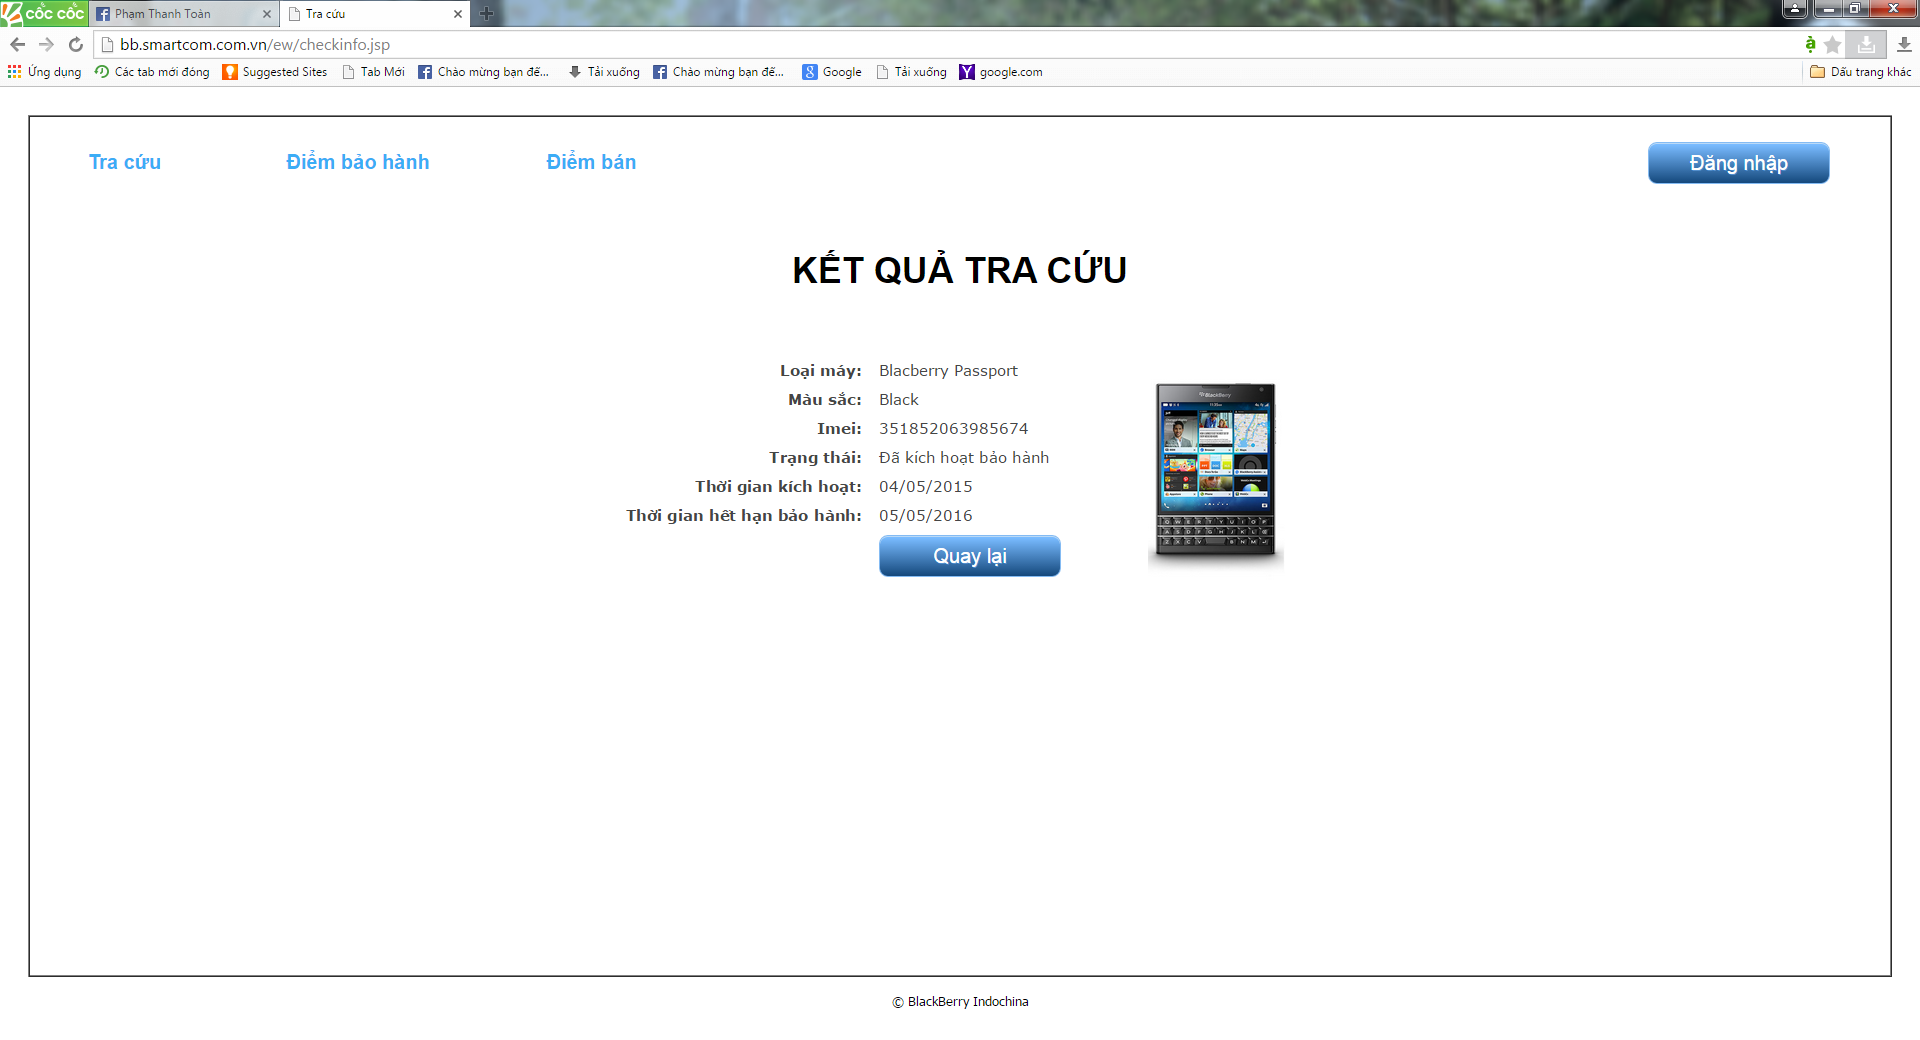The image size is (1920, 1040).
Task: Open the Điểm bảo hành menu item
Action: (358, 162)
